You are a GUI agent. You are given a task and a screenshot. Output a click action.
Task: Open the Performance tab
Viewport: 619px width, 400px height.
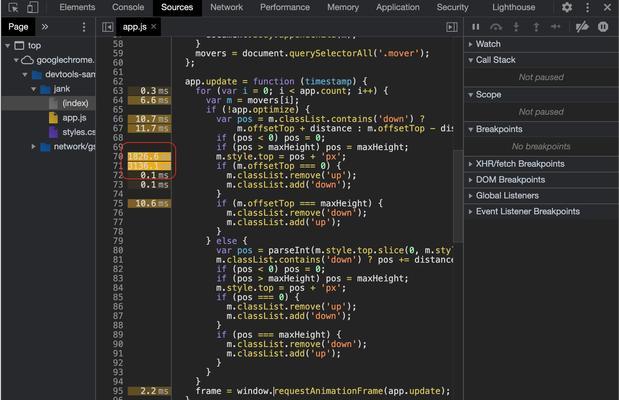tap(285, 7)
